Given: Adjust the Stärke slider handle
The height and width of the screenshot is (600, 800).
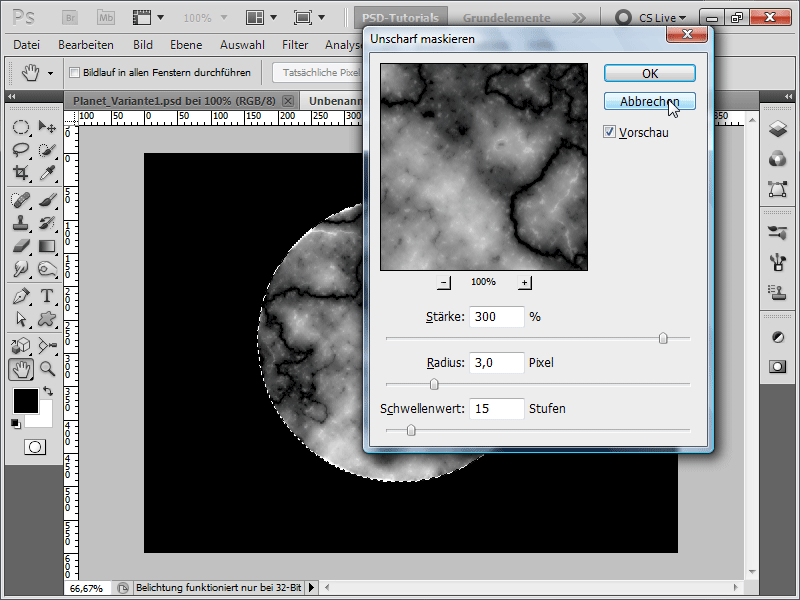Looking at the screenshot, I should (663, 338).
